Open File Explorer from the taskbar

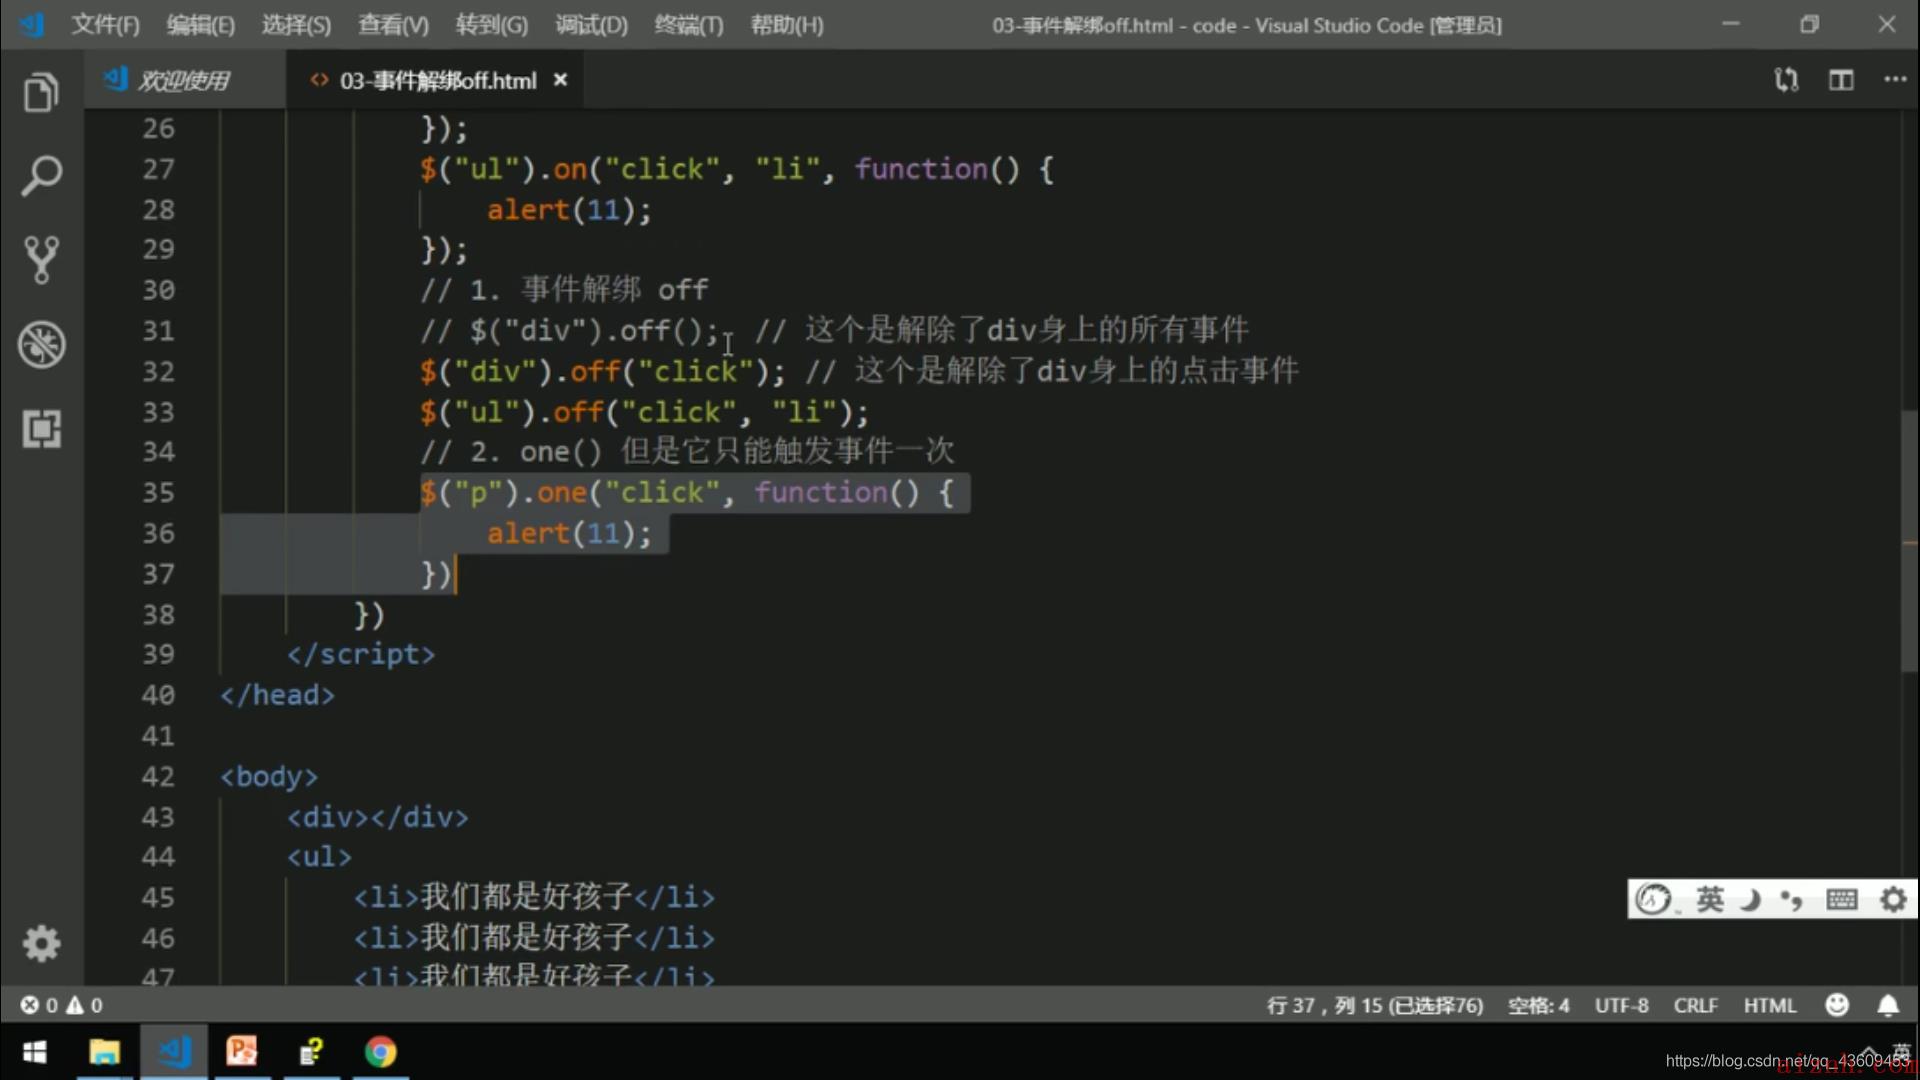coord(104,1052)
